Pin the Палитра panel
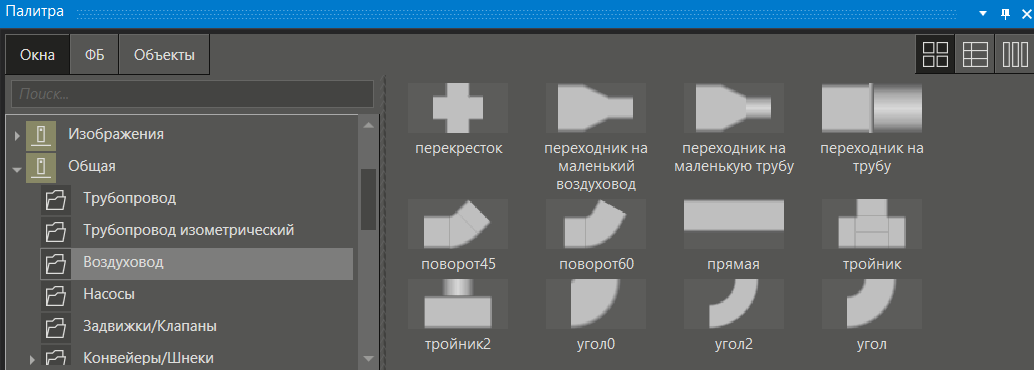This screenshot has height=370, width=1034. click(x=1005, y=13)
